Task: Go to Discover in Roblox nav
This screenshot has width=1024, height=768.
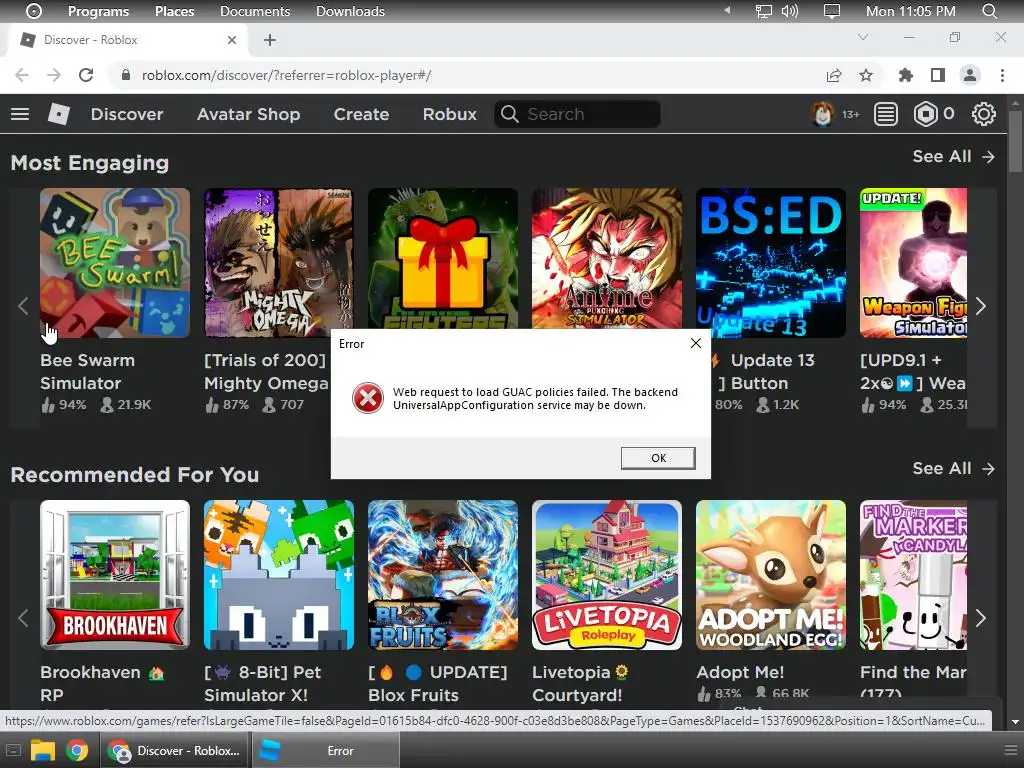Action: (x=127, y=114)
